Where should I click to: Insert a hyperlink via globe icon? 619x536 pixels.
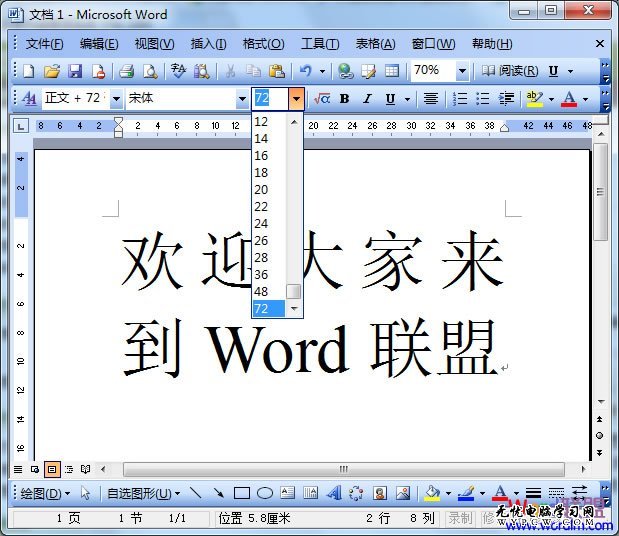pyautogui.click(x=345, y=71)
